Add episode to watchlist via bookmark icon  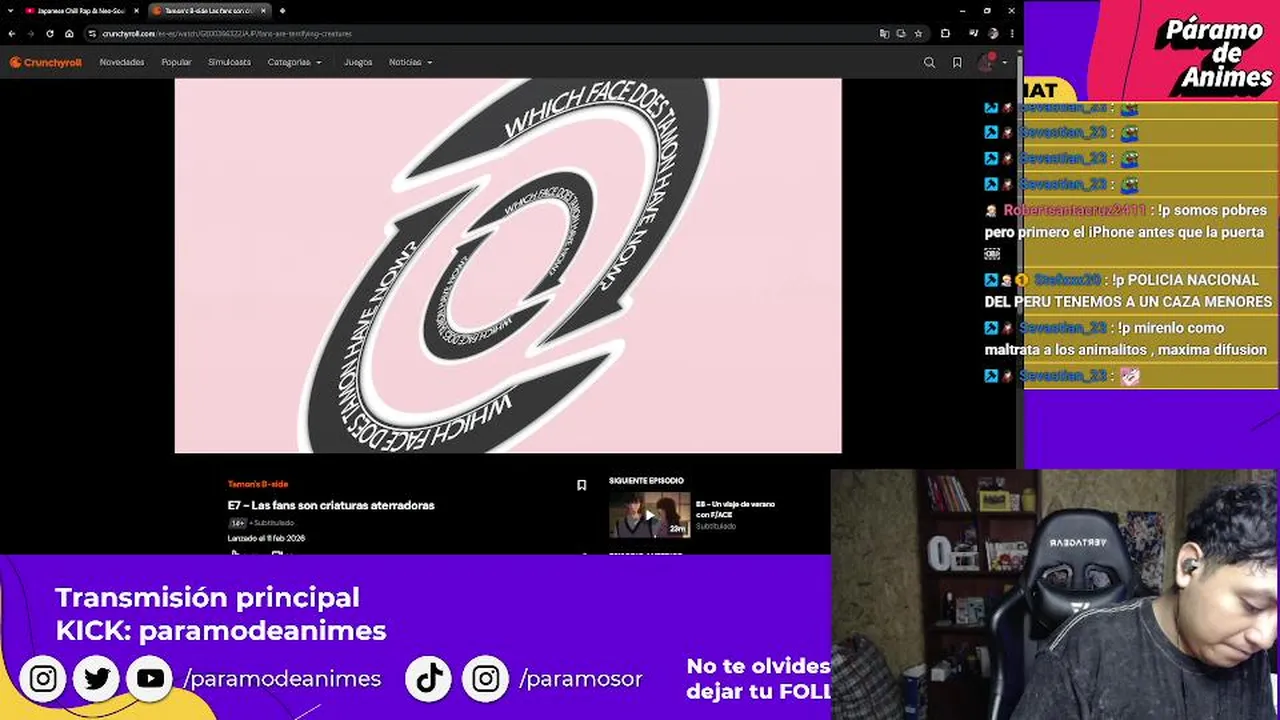point(581,485)
